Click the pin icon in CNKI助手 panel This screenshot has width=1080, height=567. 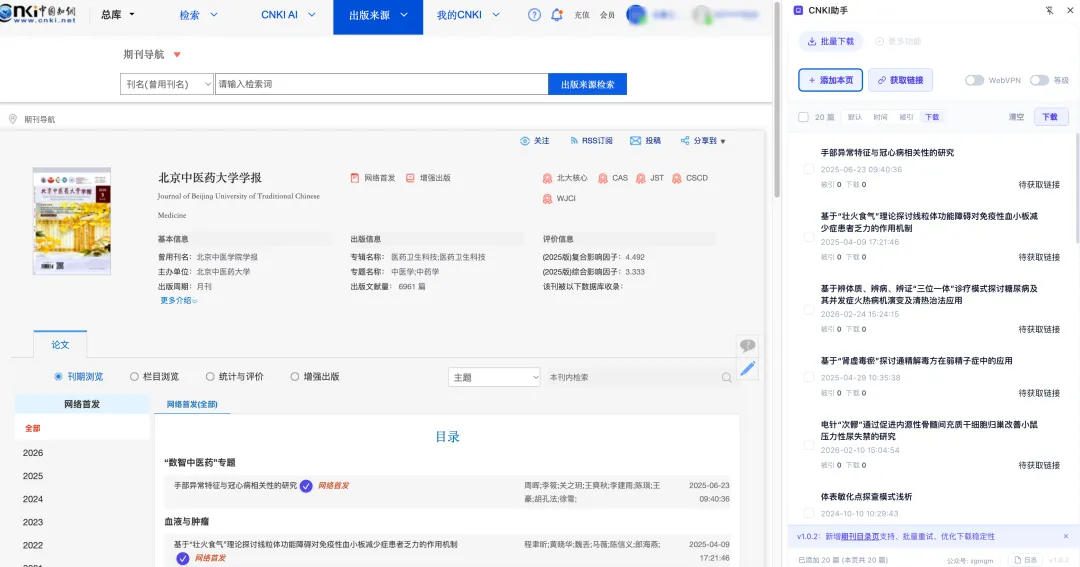click(x=1049, y=10)
